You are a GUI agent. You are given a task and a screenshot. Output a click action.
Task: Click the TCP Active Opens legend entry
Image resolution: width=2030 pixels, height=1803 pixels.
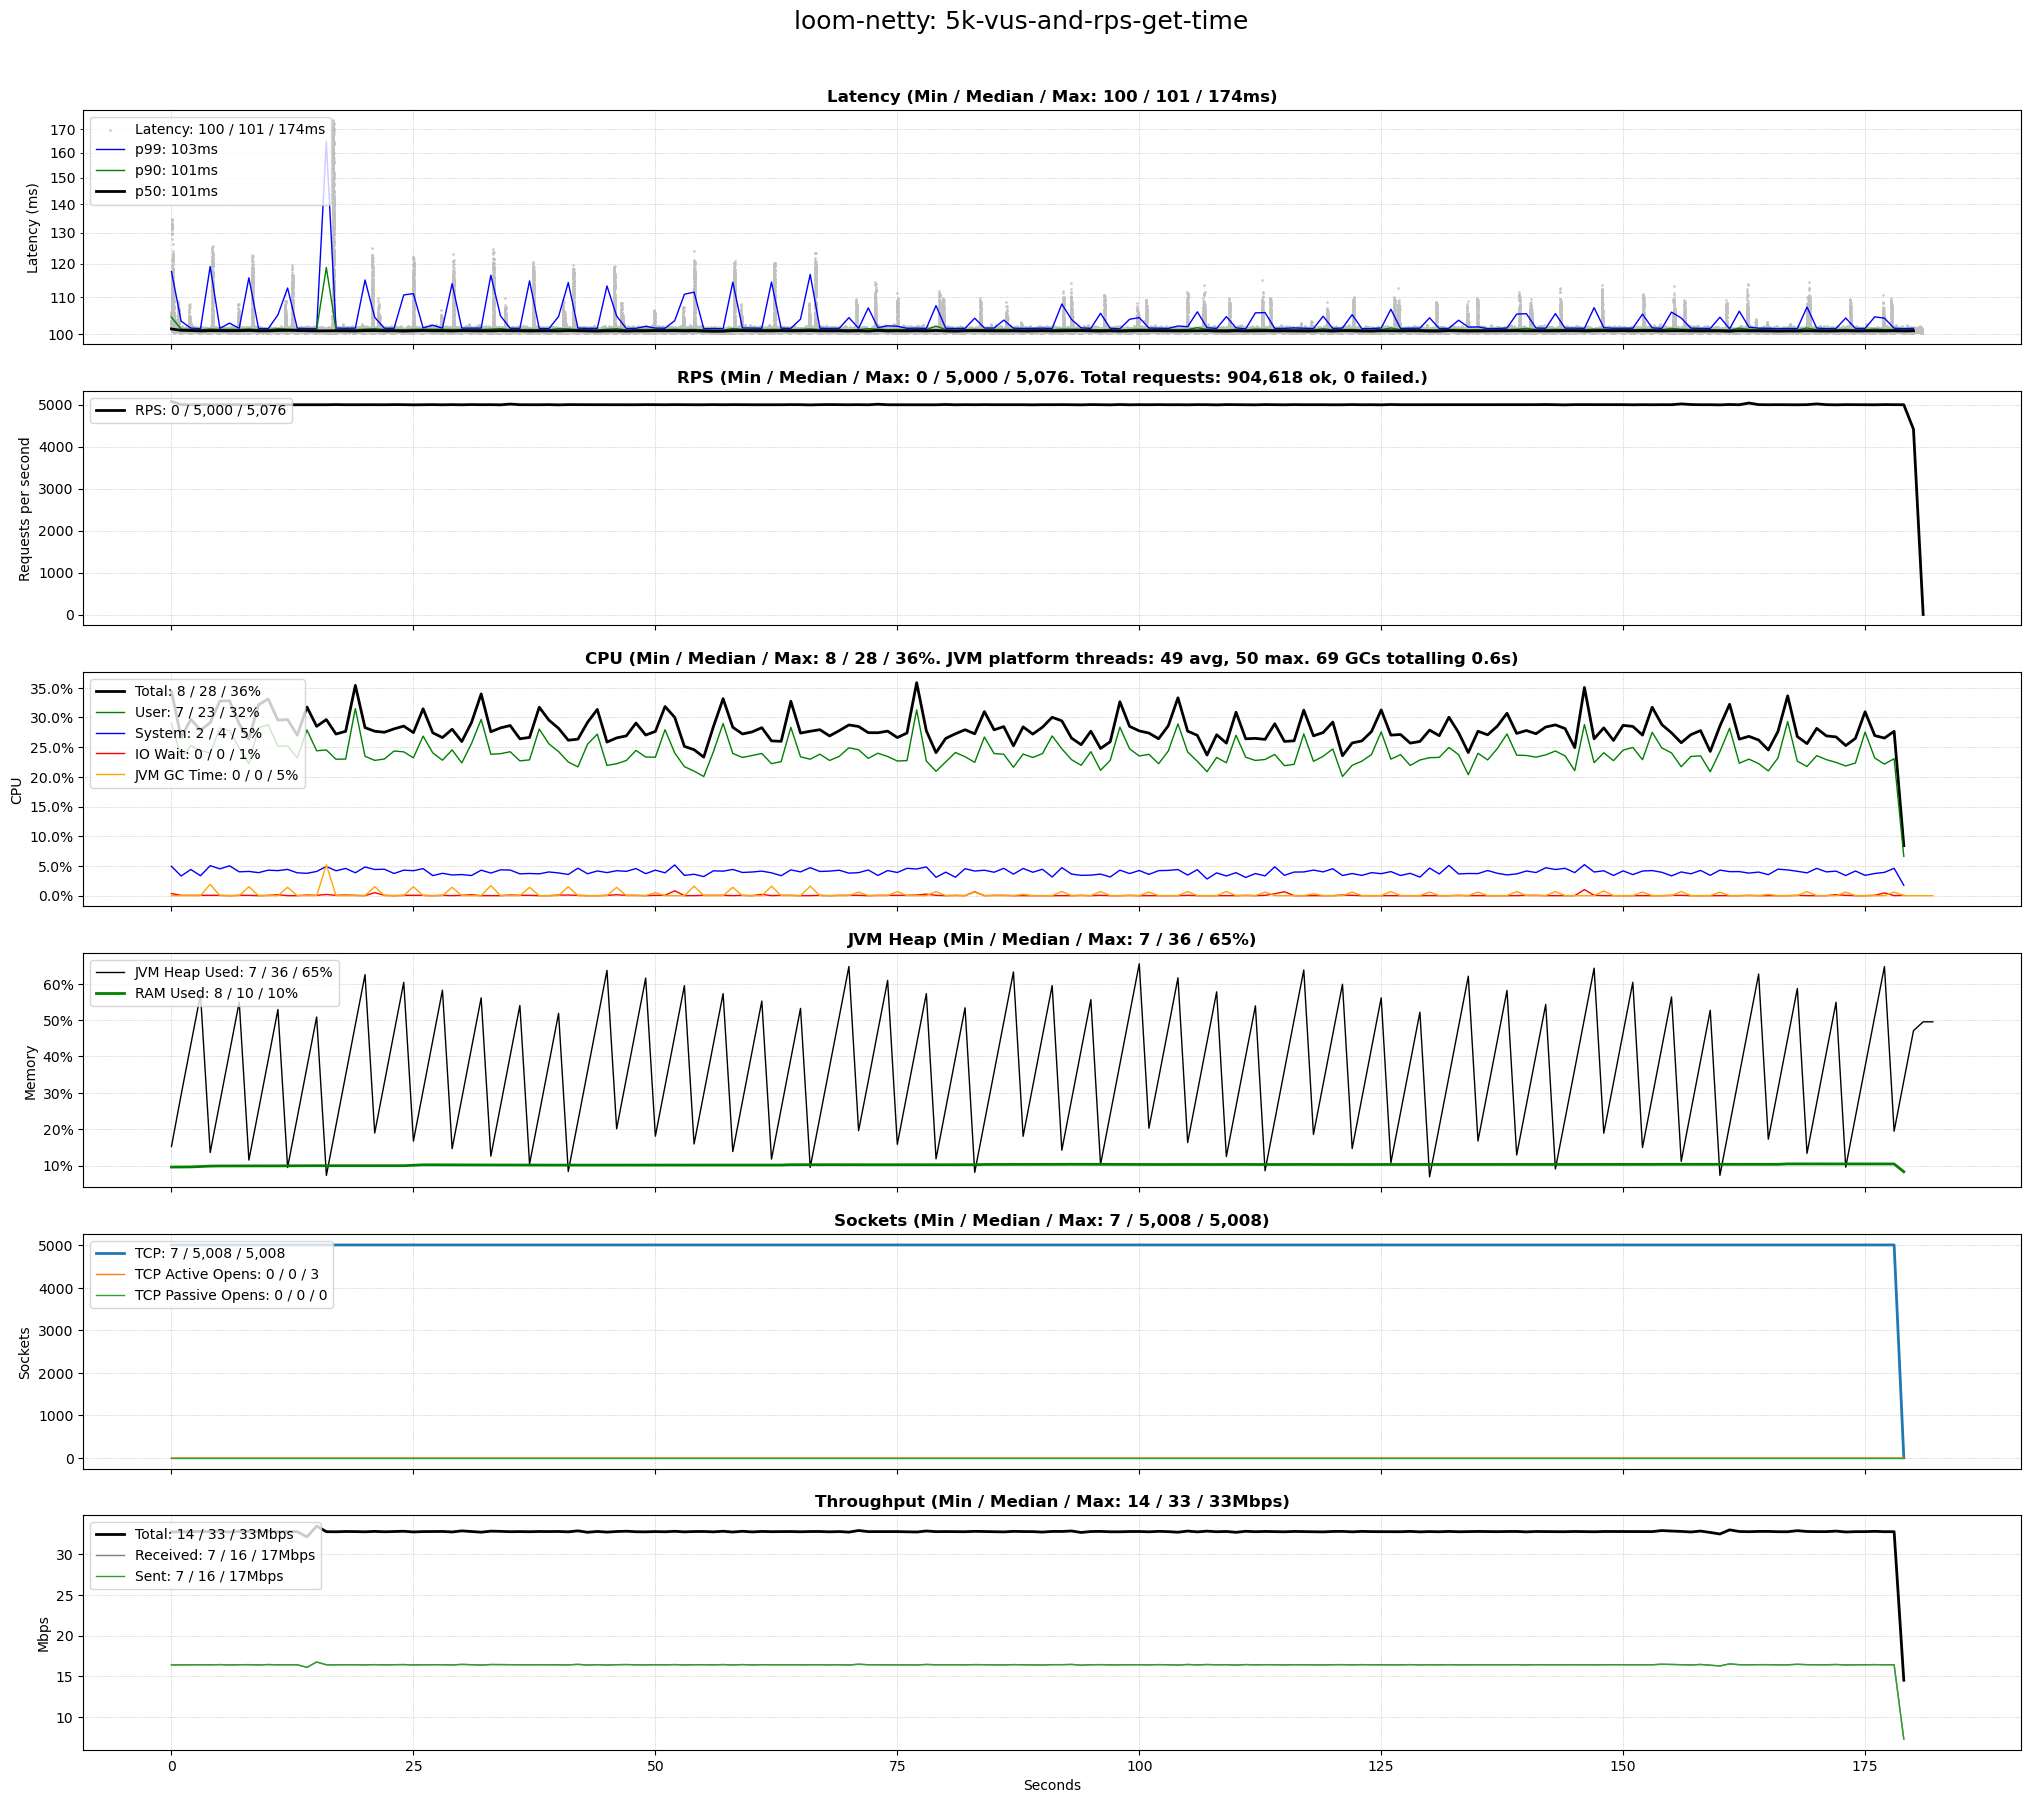coord(226,1275)
